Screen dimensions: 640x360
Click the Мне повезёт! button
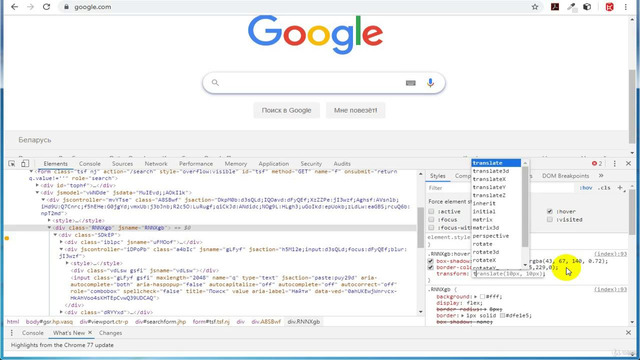point(356,110)
